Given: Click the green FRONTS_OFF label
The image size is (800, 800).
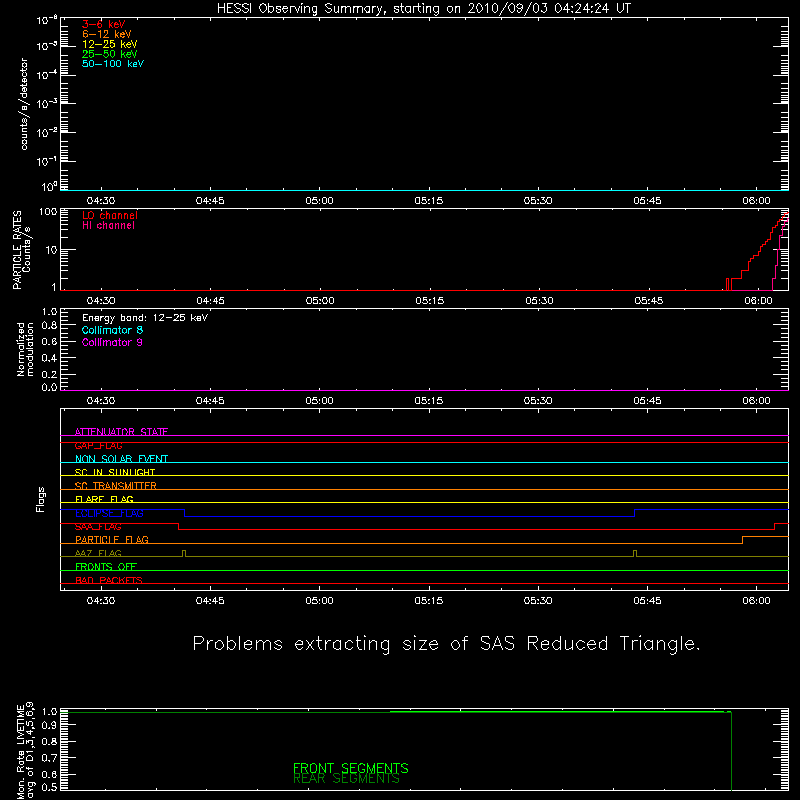Looking at the screenshot, I should [x=106, y=567].
